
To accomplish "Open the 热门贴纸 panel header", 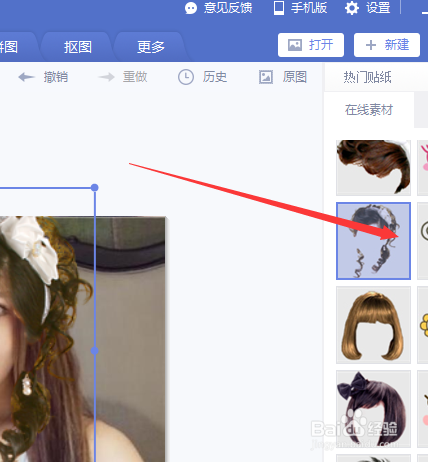I will point(367,77).
